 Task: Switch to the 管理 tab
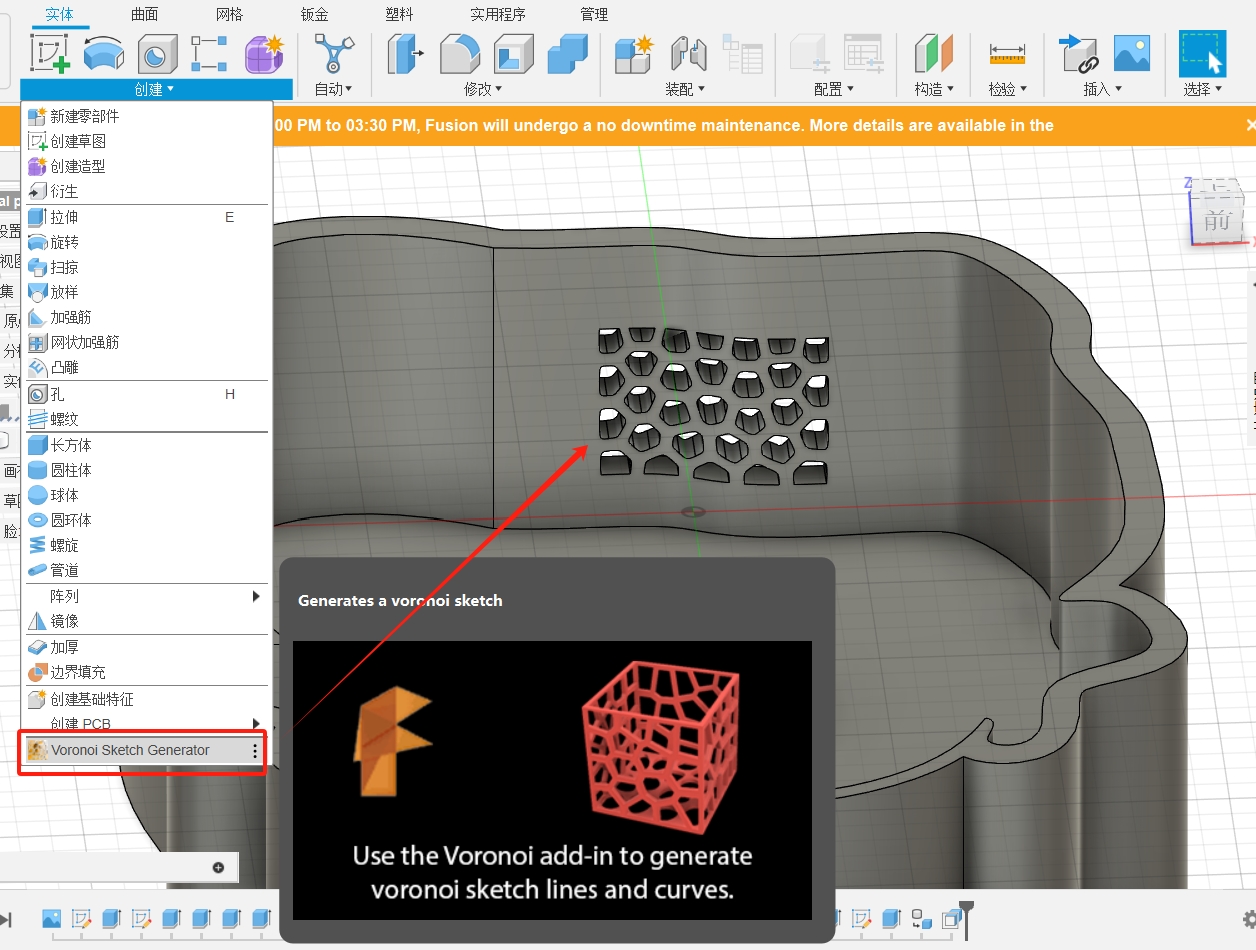(594, 14)
